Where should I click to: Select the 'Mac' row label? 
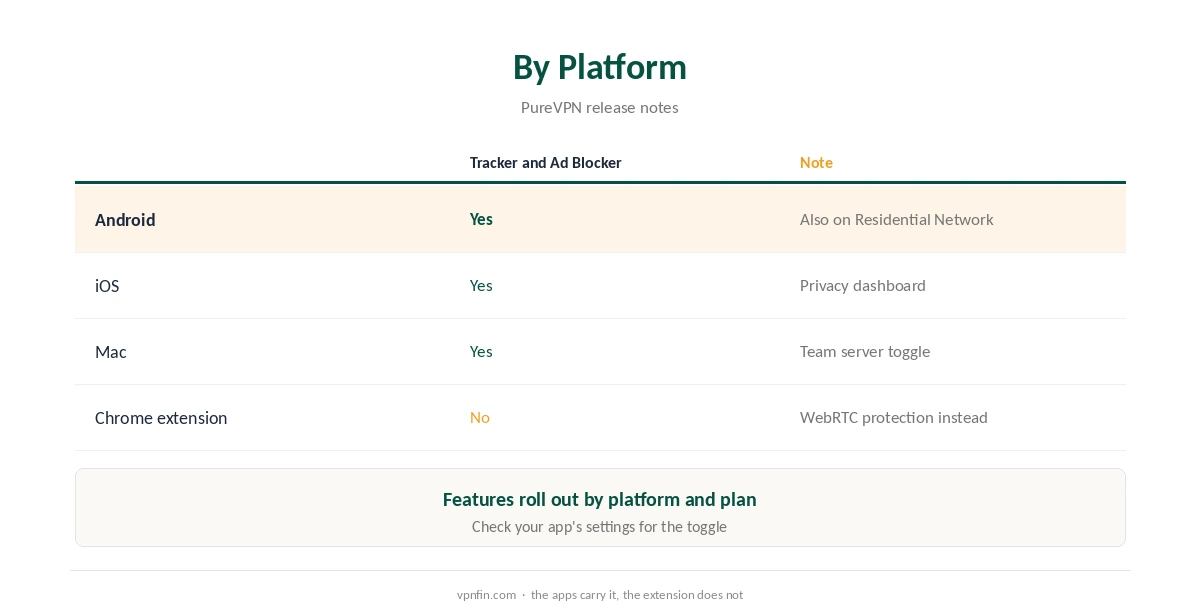(111, 351)
